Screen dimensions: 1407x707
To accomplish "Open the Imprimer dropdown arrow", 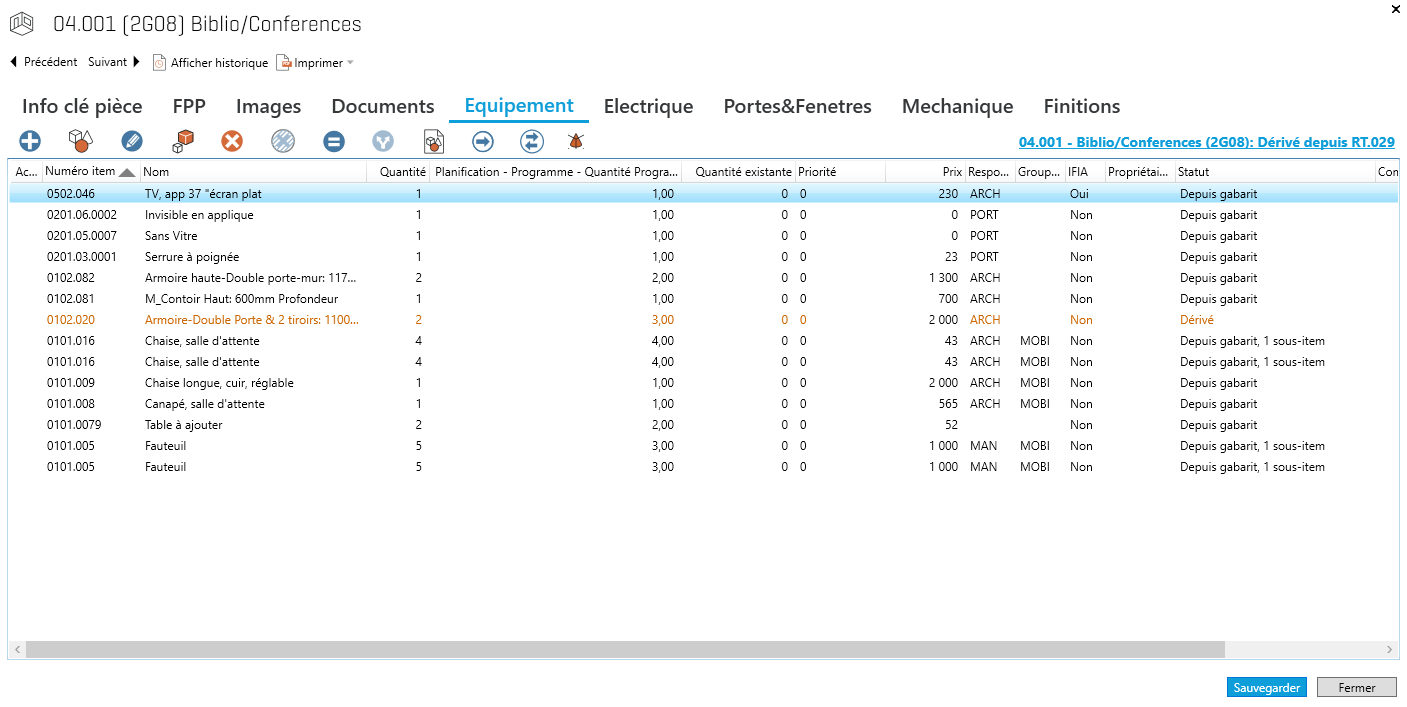I will coord(350,63).
